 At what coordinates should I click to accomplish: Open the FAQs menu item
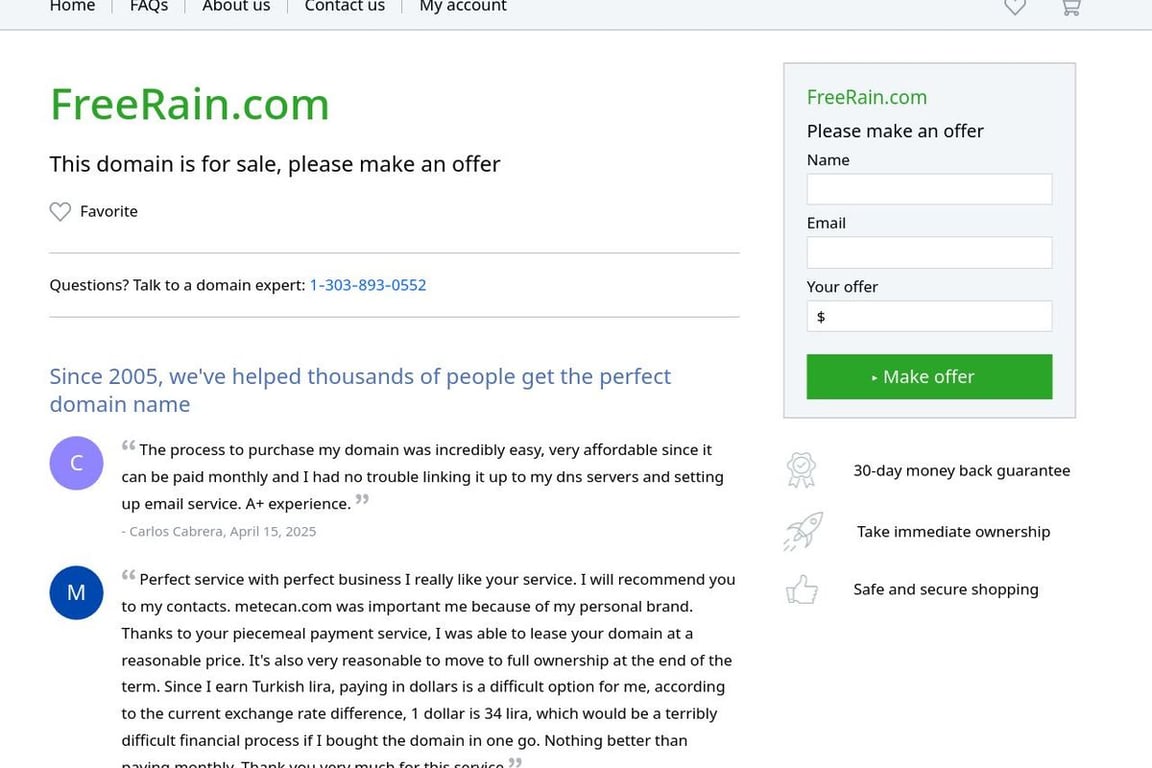point(149,7)
